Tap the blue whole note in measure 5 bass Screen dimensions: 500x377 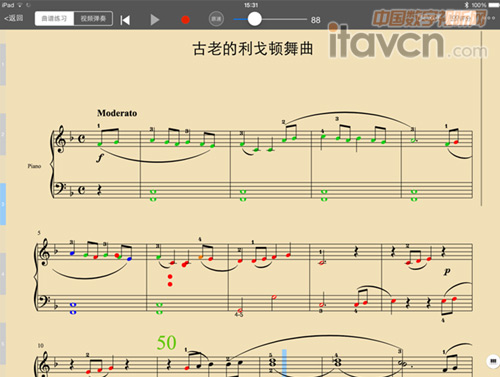[x=73, y=308]
